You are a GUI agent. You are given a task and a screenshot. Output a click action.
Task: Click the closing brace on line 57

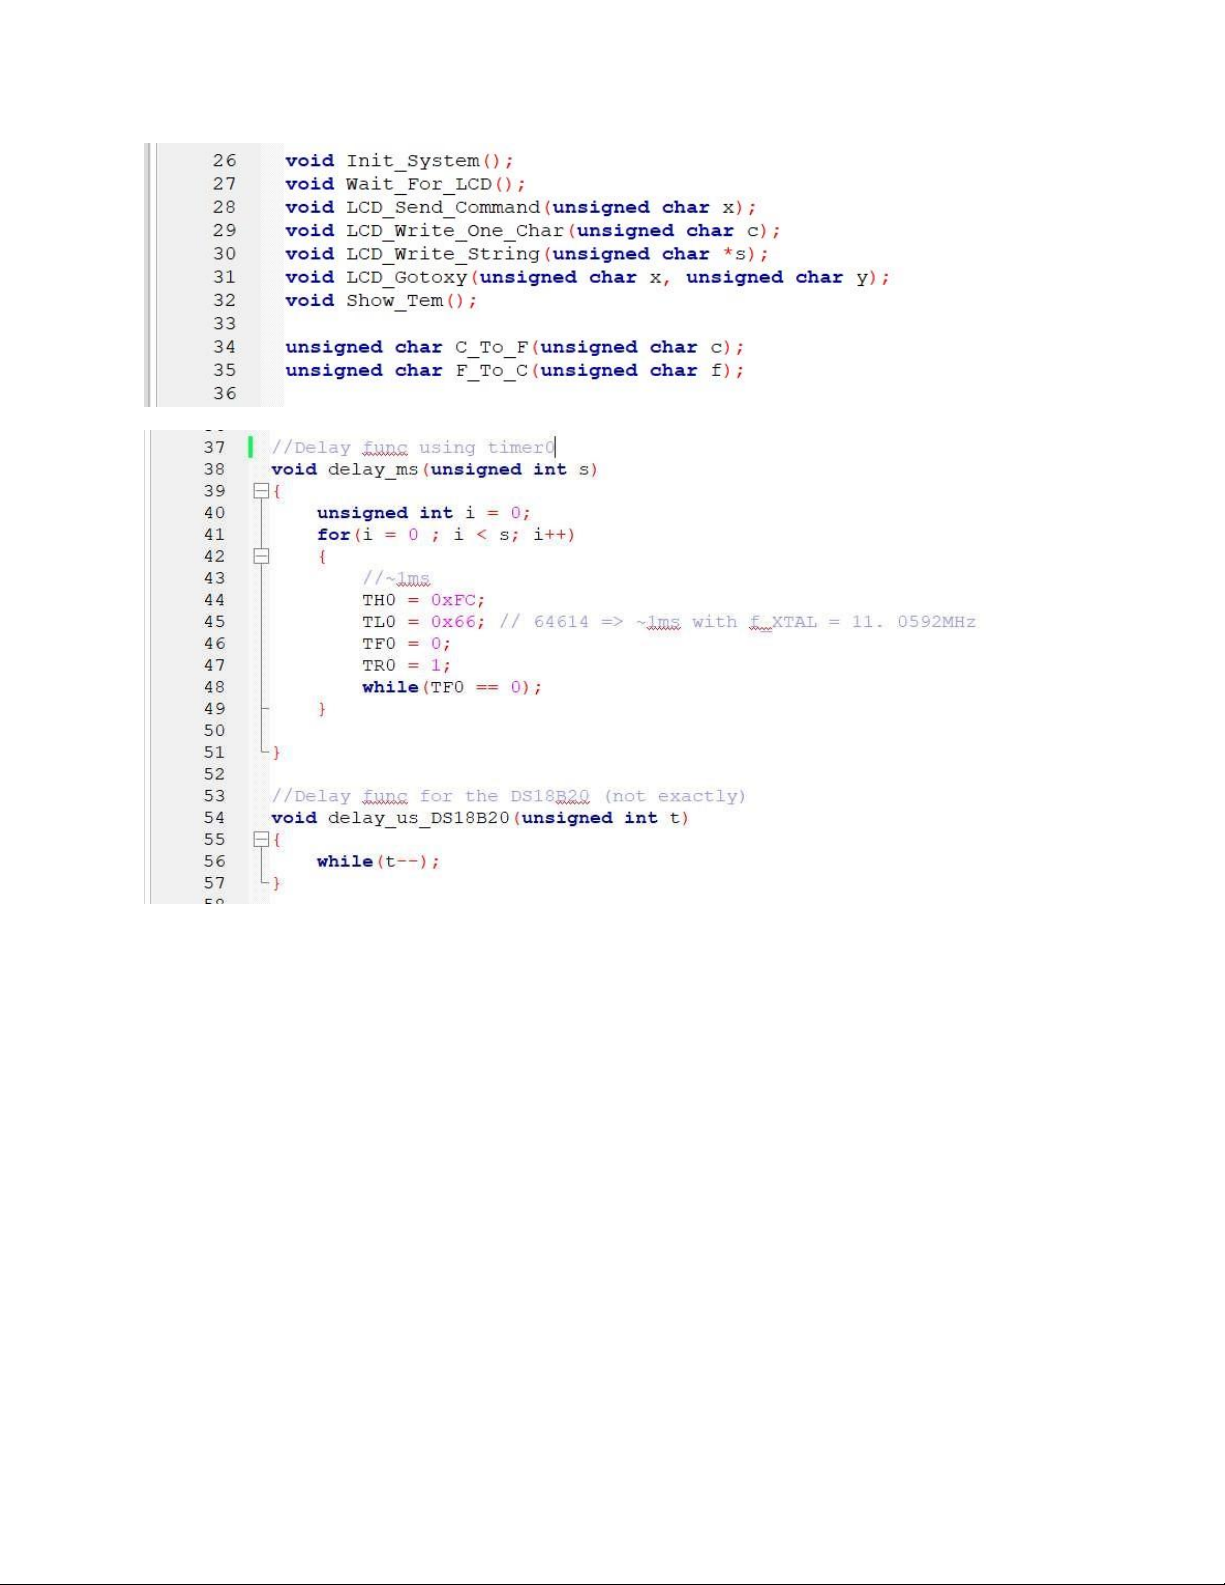coord(277,883)
